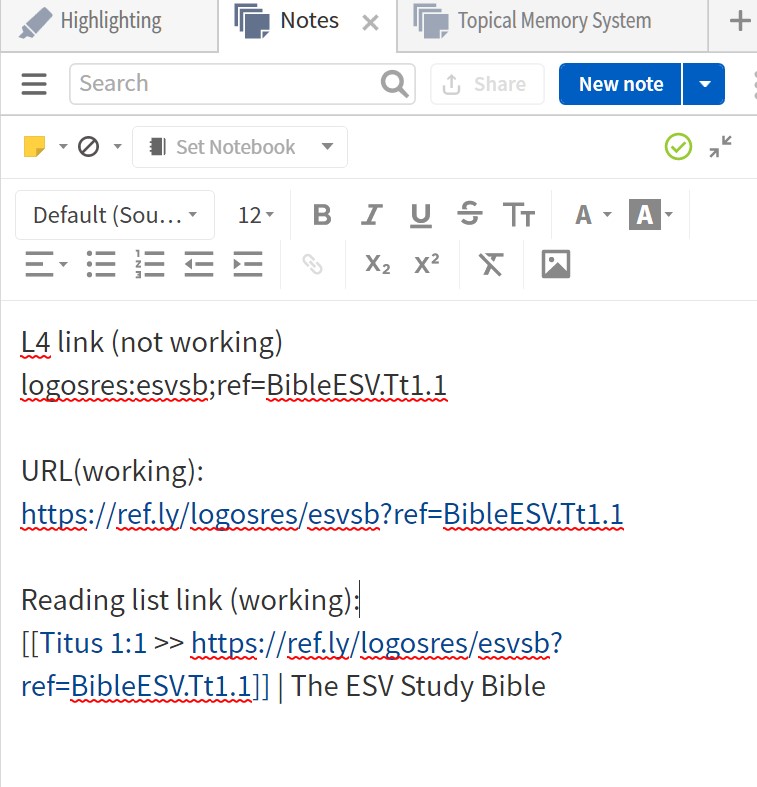Insert an image into the note
The image size is (757, 787).
pos(556,264)
